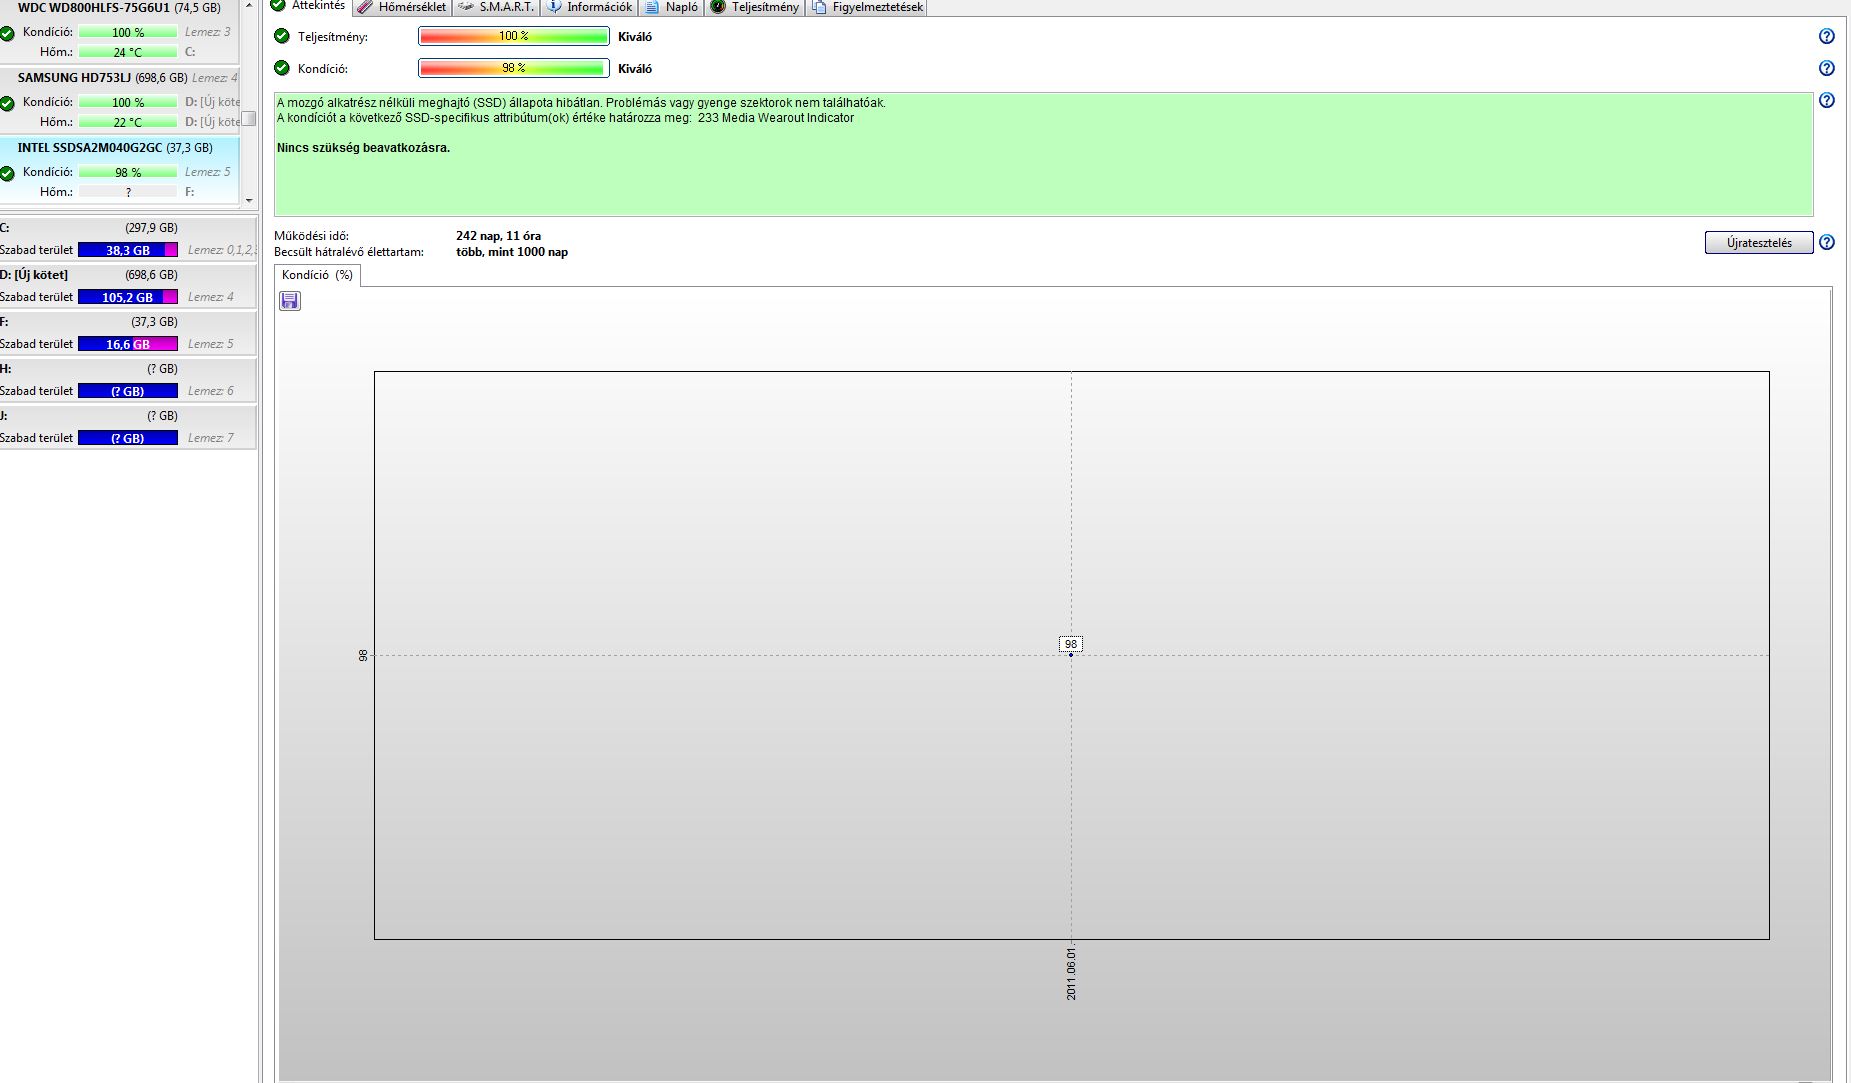Click the 242 nap, 11 óra value

[x=498, y=236]
